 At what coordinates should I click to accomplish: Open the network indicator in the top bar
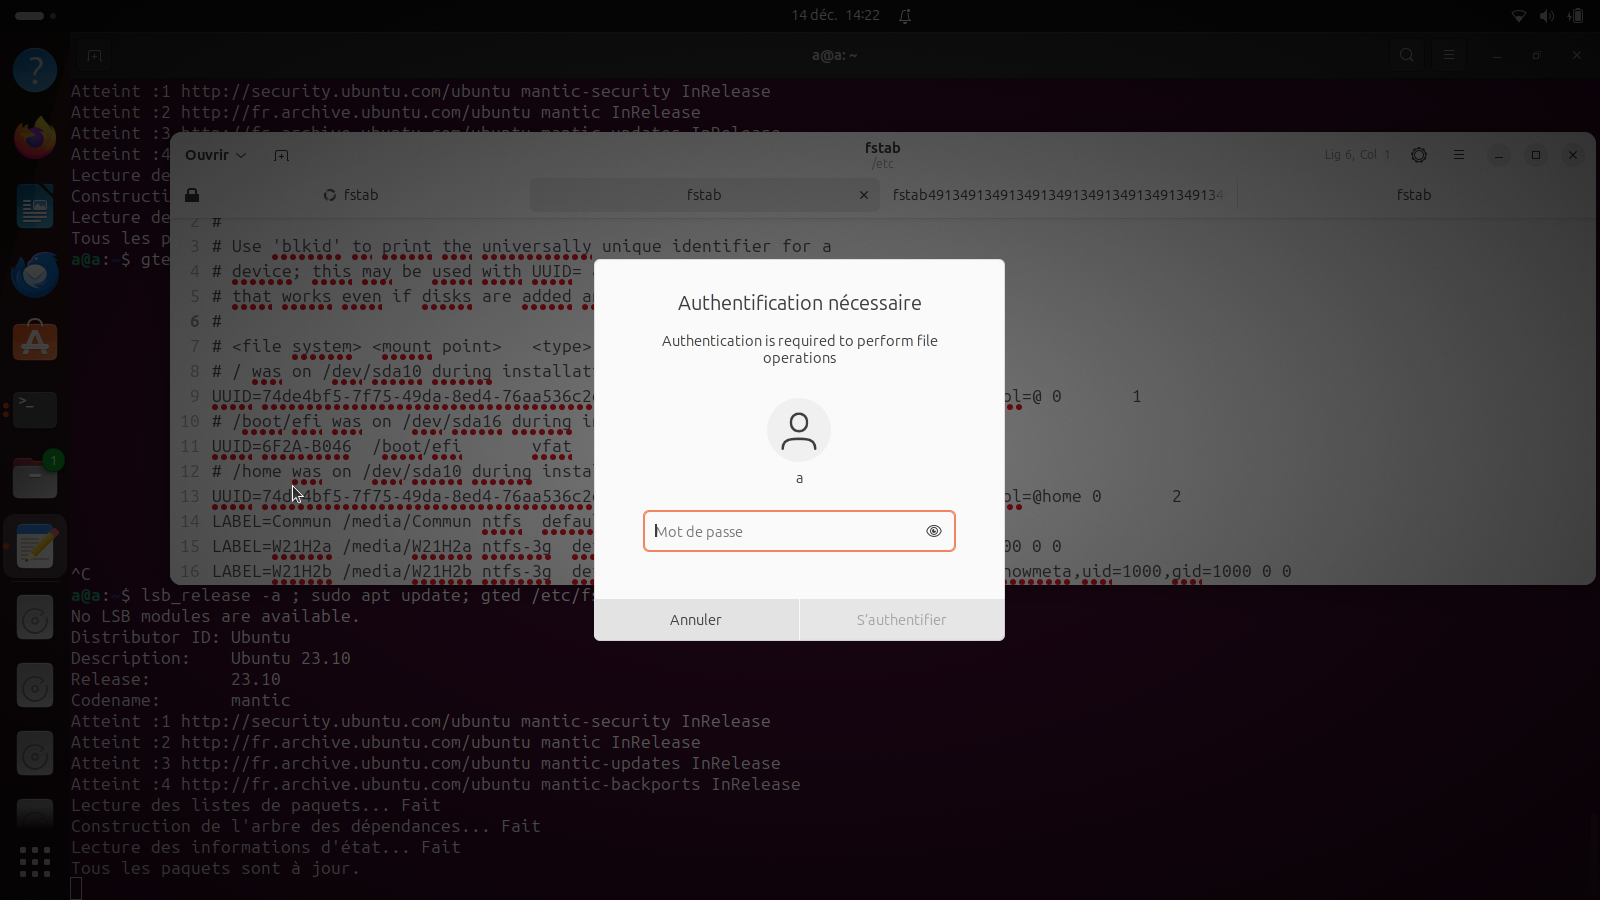pyautogui.click(x=1518, y=15)
